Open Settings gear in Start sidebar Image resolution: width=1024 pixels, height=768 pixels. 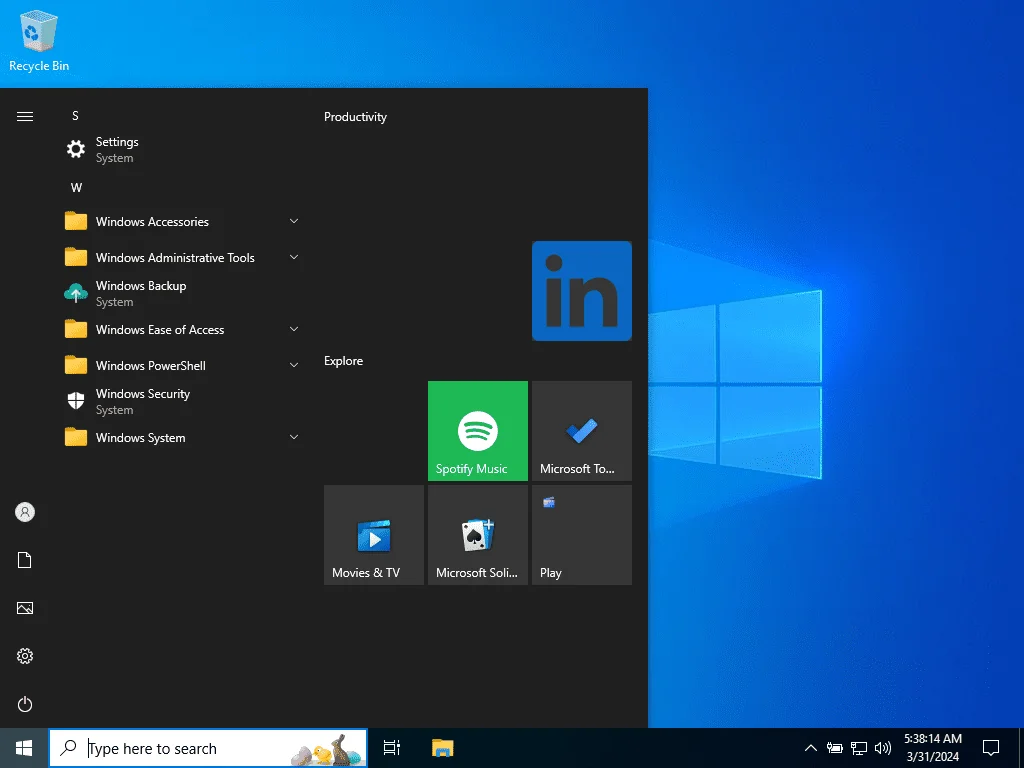[x=25, y=656]
